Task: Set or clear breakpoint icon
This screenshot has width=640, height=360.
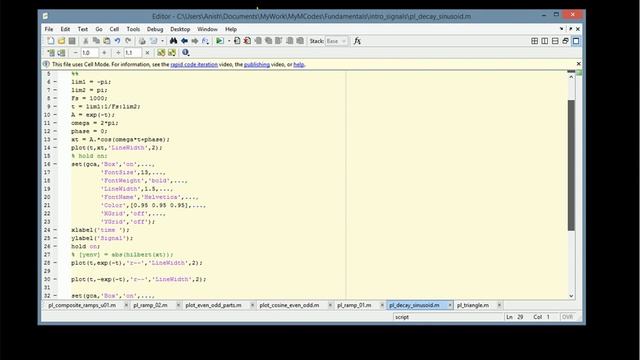Action: 237,41
